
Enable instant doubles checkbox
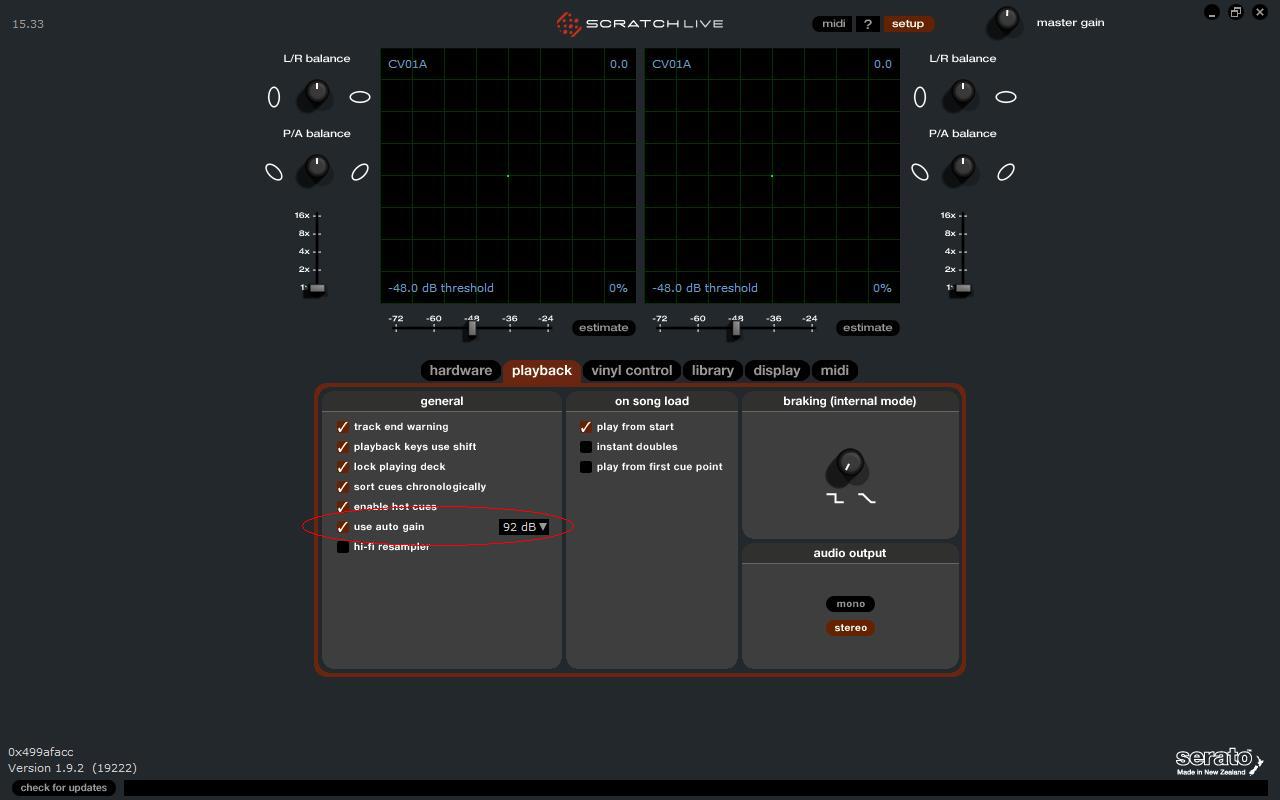pyautogui.click(x=586, y=447)
